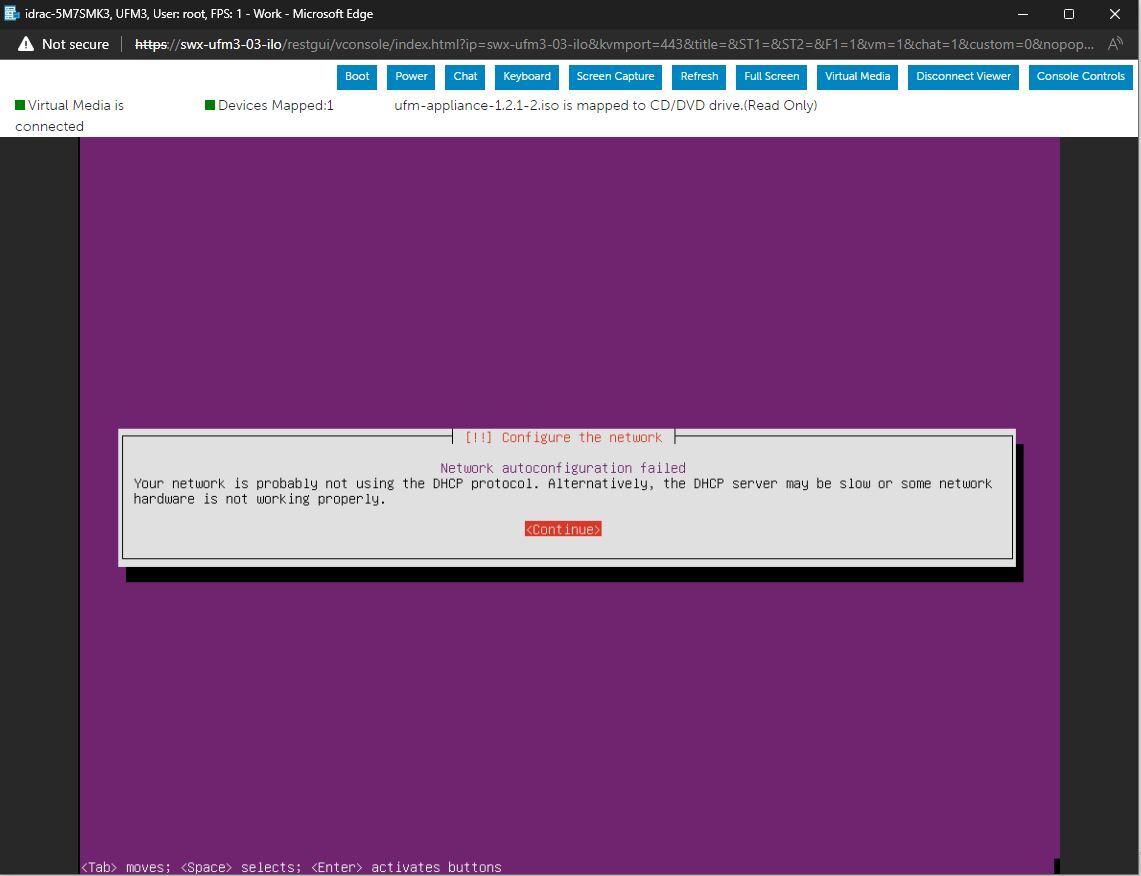Click the struck-through https text in the address bar
Screen dimensions: 1141x876
[151, 44]
